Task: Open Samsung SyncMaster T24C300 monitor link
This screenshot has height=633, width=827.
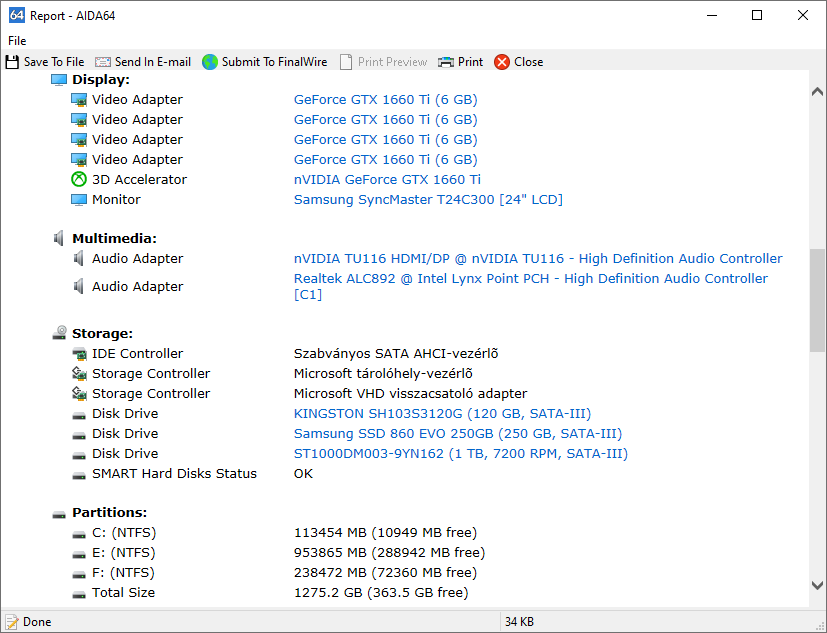Action: point(428,200)
